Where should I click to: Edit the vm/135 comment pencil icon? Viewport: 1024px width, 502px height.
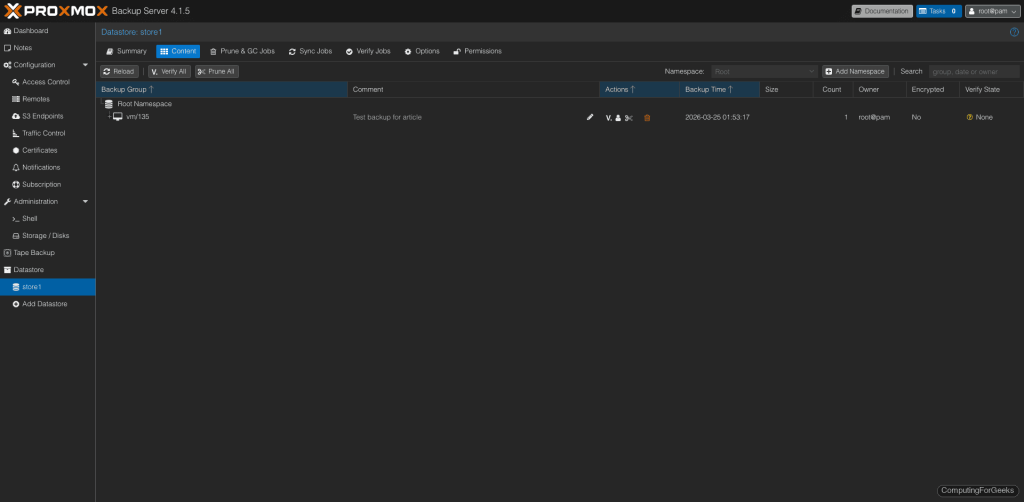(x=590, y=118)
